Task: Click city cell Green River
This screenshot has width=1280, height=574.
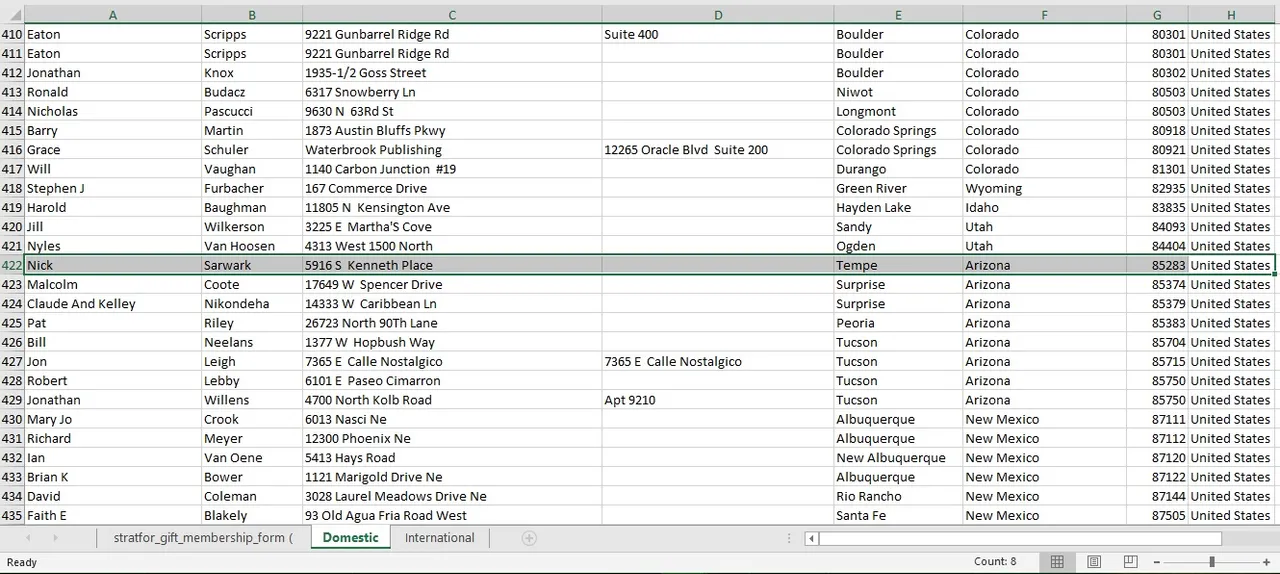Action: point(898,188)
